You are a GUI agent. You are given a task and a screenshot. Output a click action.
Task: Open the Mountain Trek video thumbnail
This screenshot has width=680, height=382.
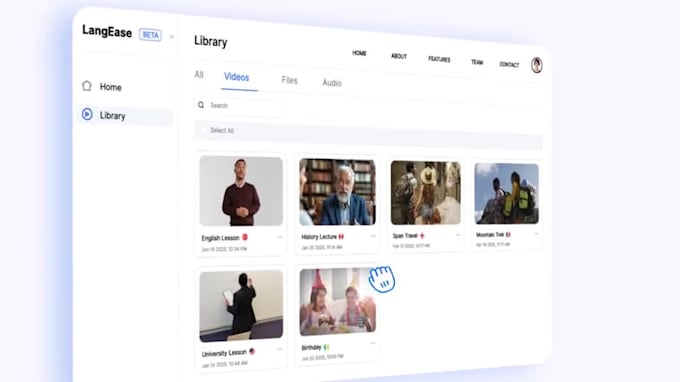[x=507, y=194]
